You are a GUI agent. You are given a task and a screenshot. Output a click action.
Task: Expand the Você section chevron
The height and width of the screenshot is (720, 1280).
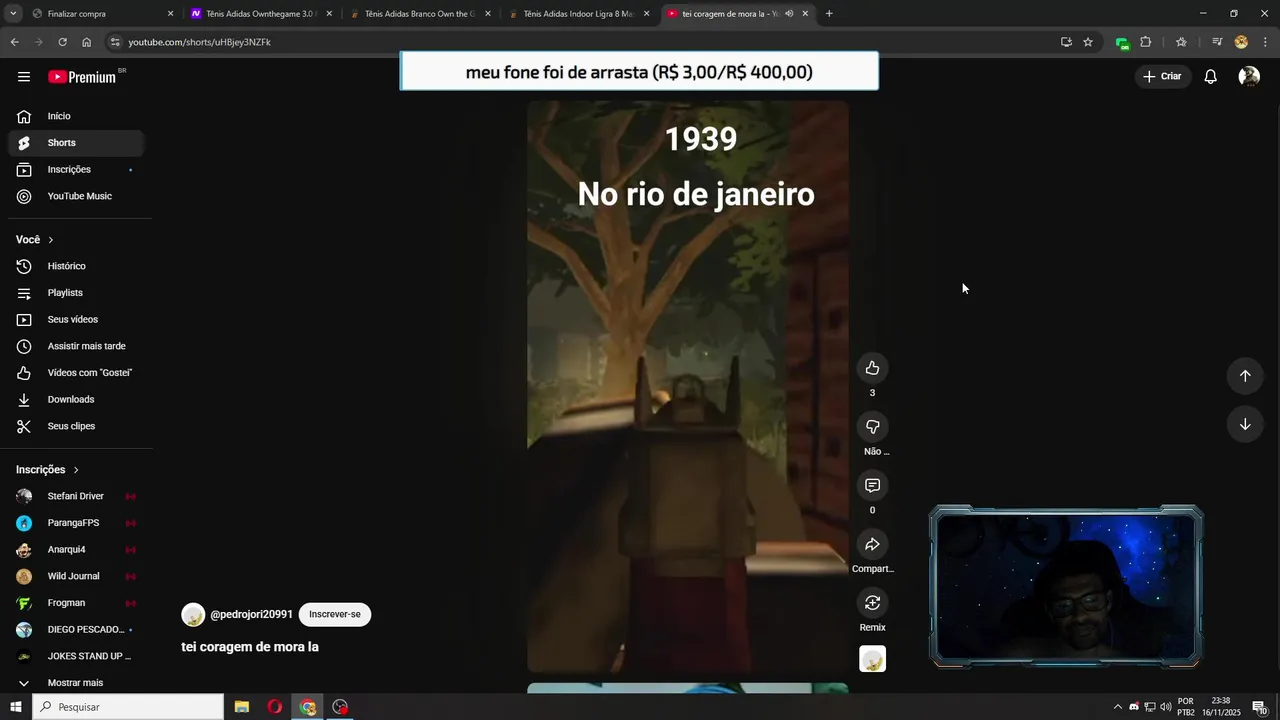51,240
